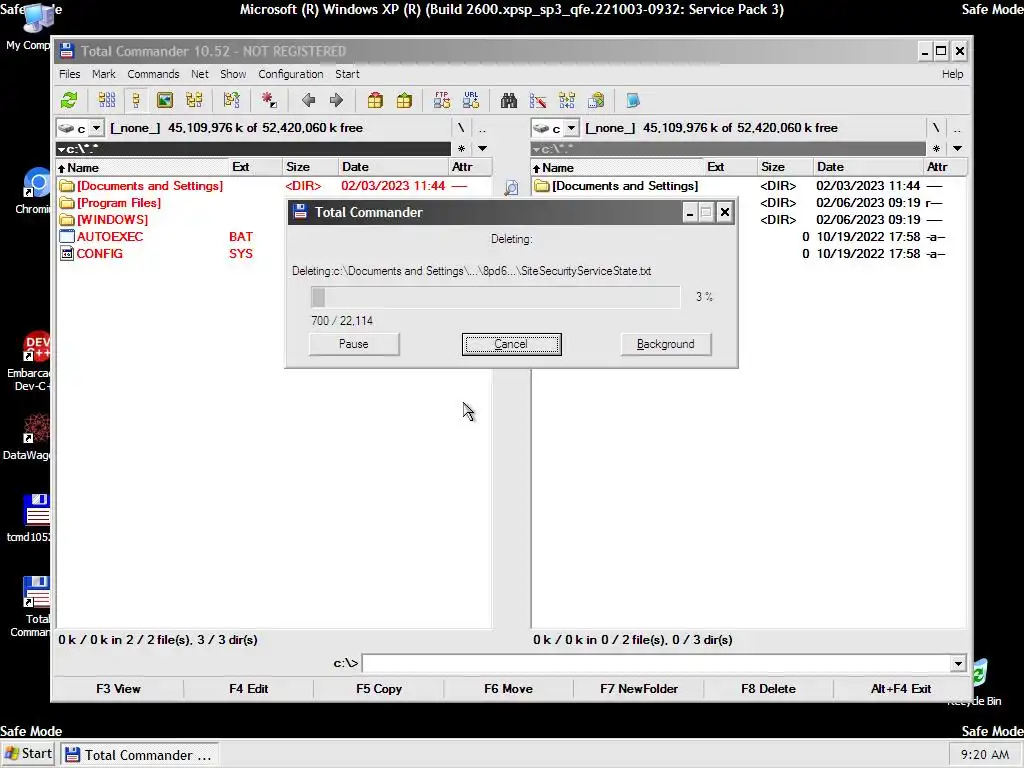Click the Windows Start button
The width and height of the screenshot is (1024, 768).
[29, 754]
